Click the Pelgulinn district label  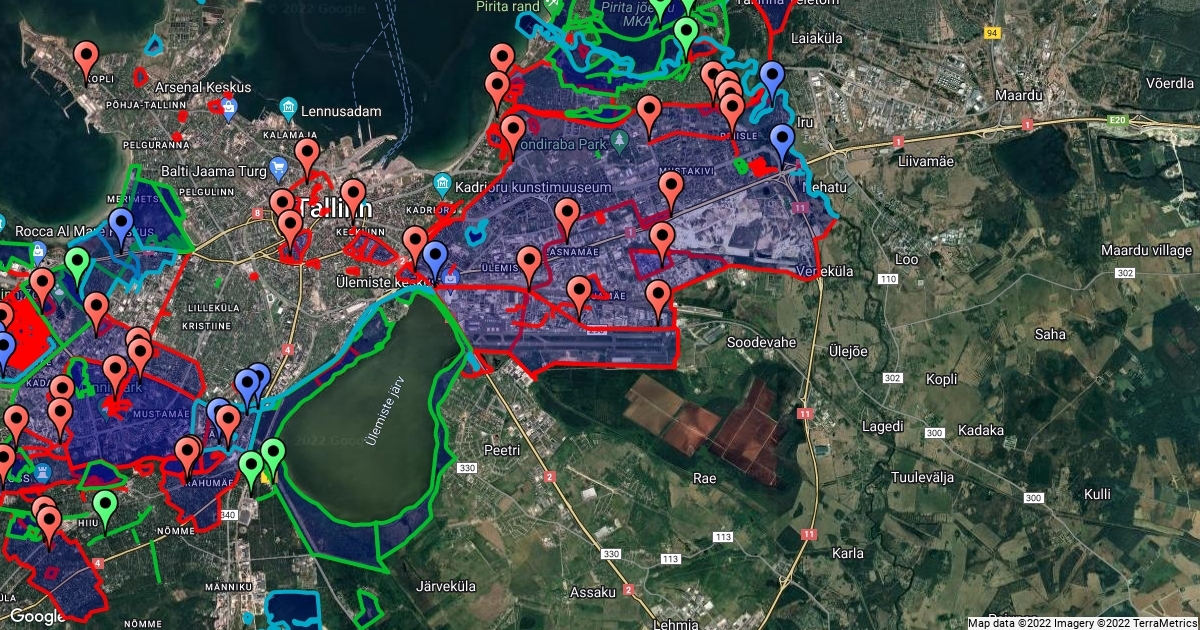point(204,190)
